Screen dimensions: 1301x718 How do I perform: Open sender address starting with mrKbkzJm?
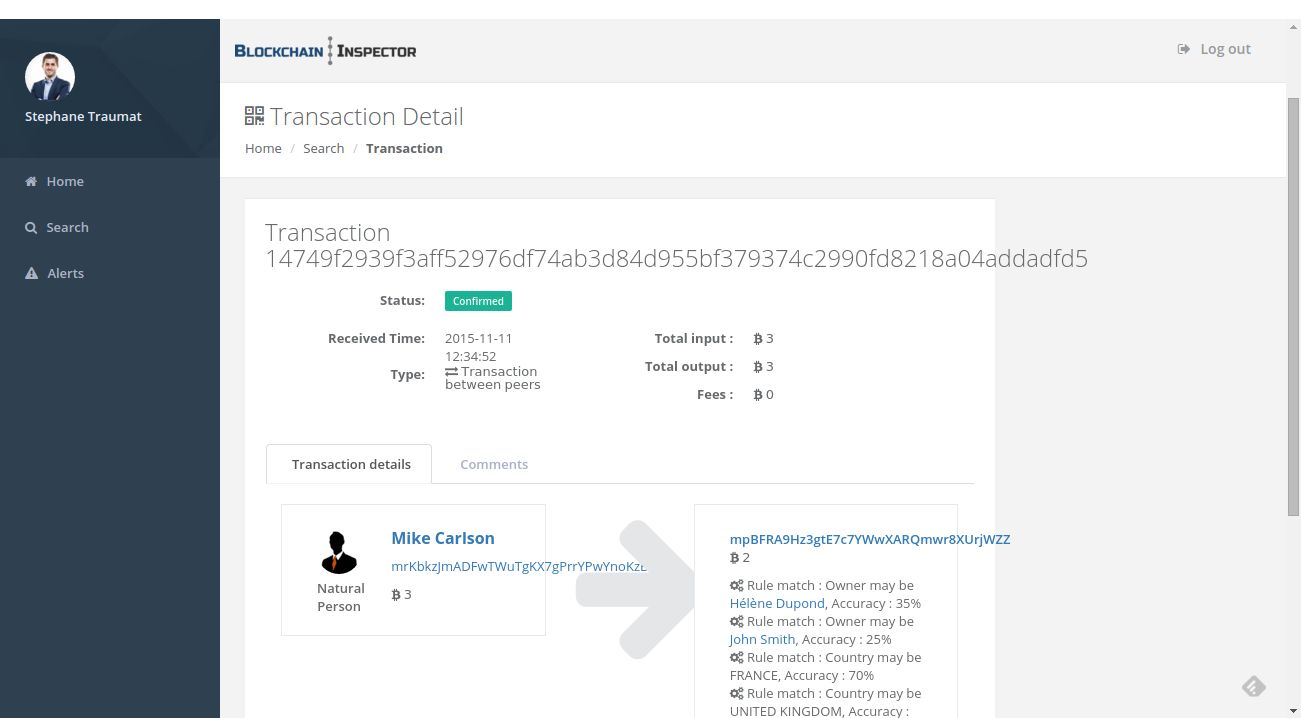518,566
